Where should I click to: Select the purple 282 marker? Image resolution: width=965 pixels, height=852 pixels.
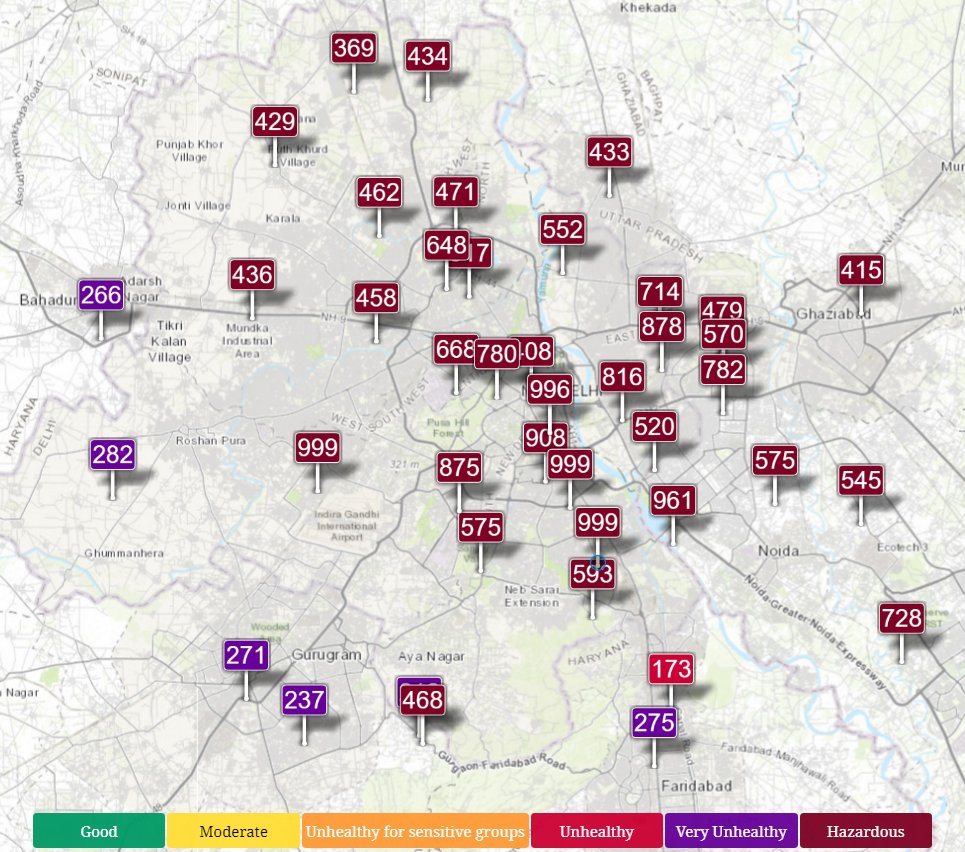click(113, 455)
